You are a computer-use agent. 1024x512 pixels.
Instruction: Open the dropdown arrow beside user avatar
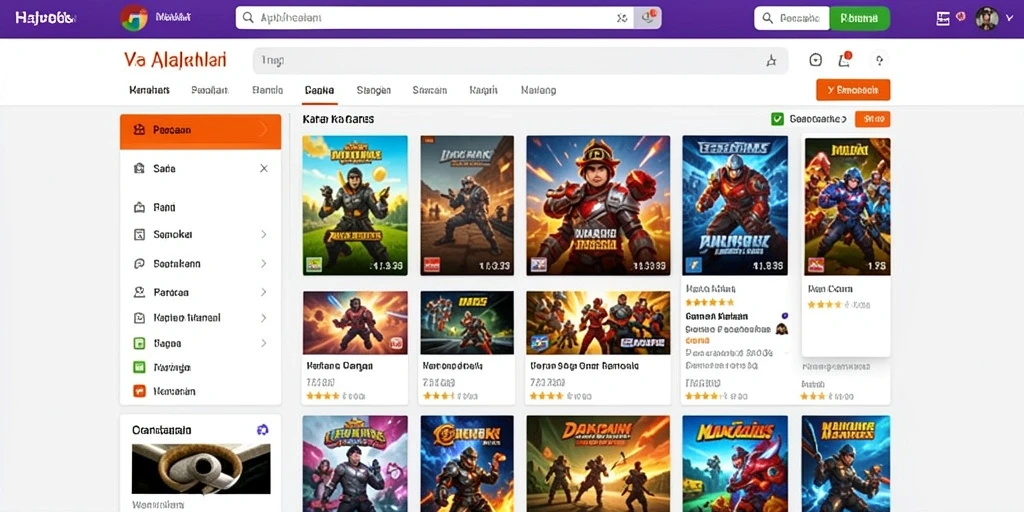click(x=1008, y=18)
